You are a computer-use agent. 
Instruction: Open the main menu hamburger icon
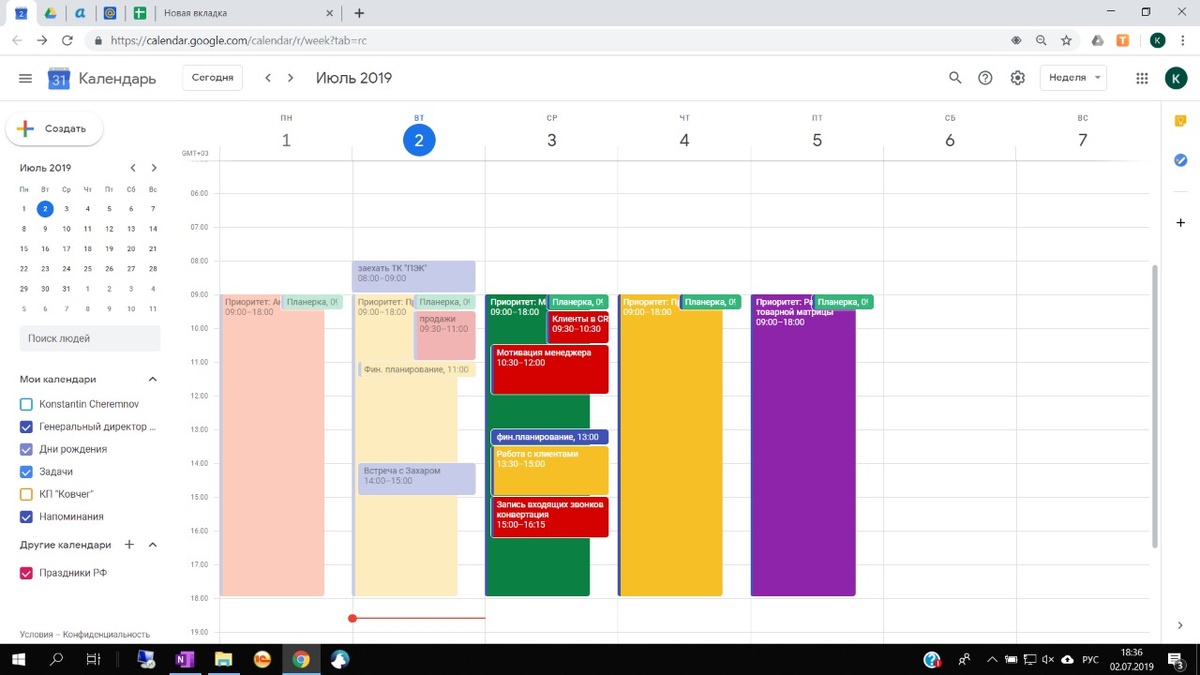click(x=26, y=78)
